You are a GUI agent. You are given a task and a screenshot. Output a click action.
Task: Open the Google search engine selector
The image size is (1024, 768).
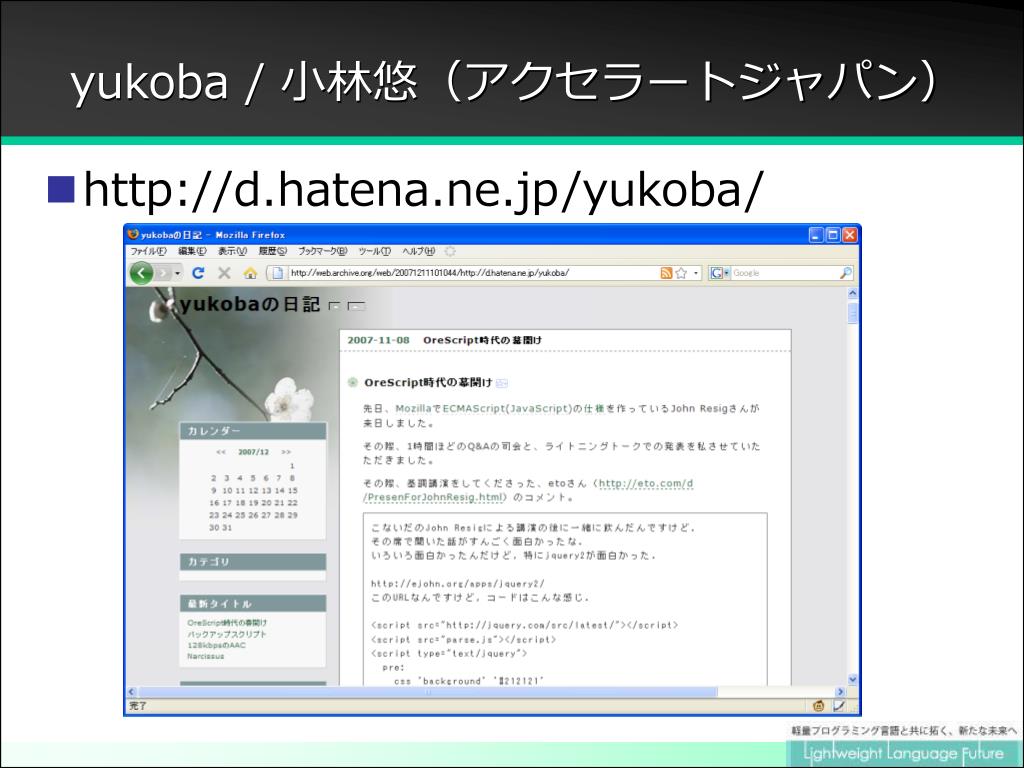pyautogui.click(x=720, y=273)
